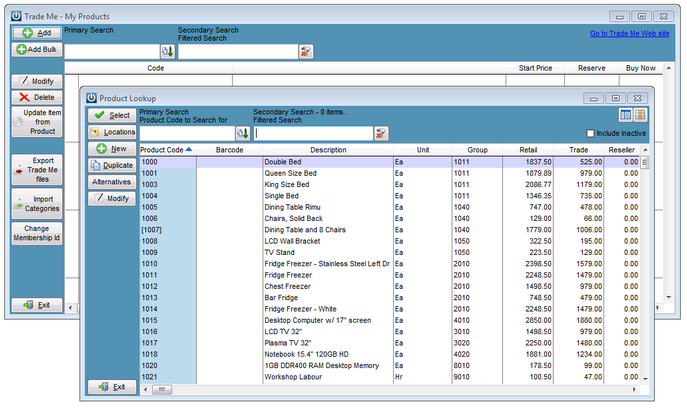
Task: Switch to list view layout icon
Action: (x=625, y=115)
